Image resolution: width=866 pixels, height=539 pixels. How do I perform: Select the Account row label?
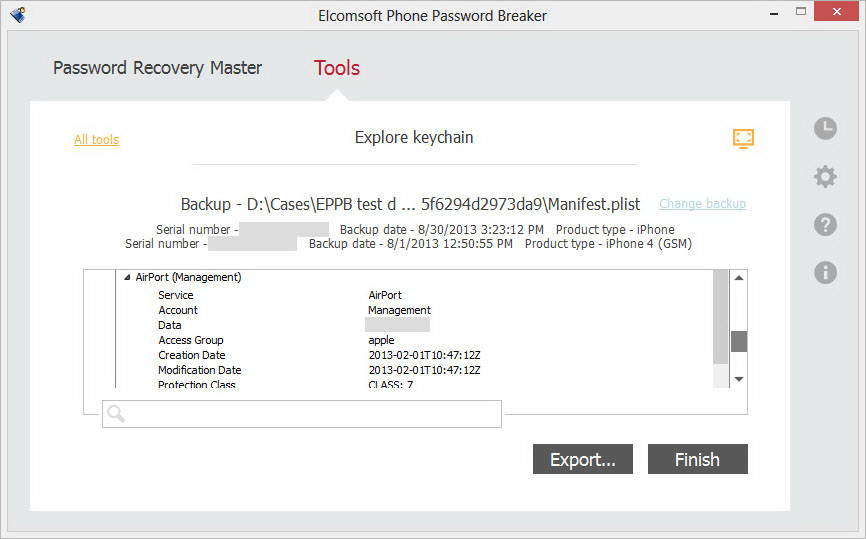178,310
